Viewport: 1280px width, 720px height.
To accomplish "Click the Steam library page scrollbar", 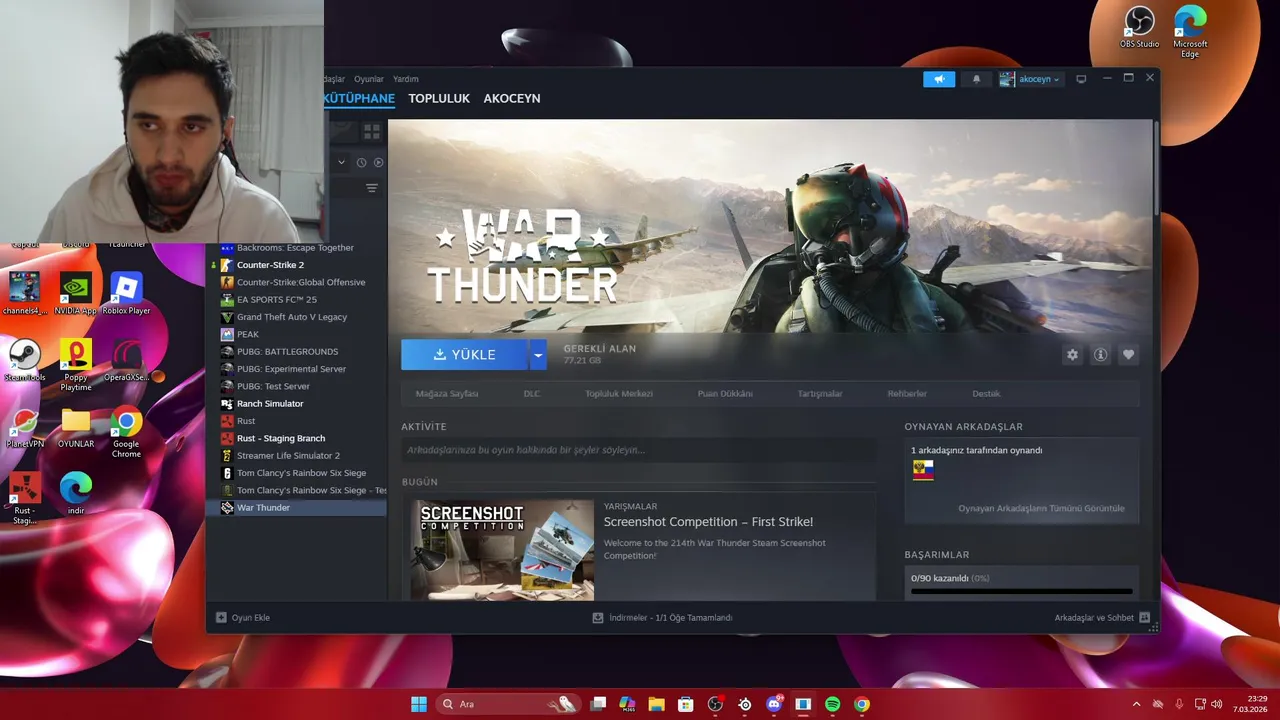I will [1156, 168].
